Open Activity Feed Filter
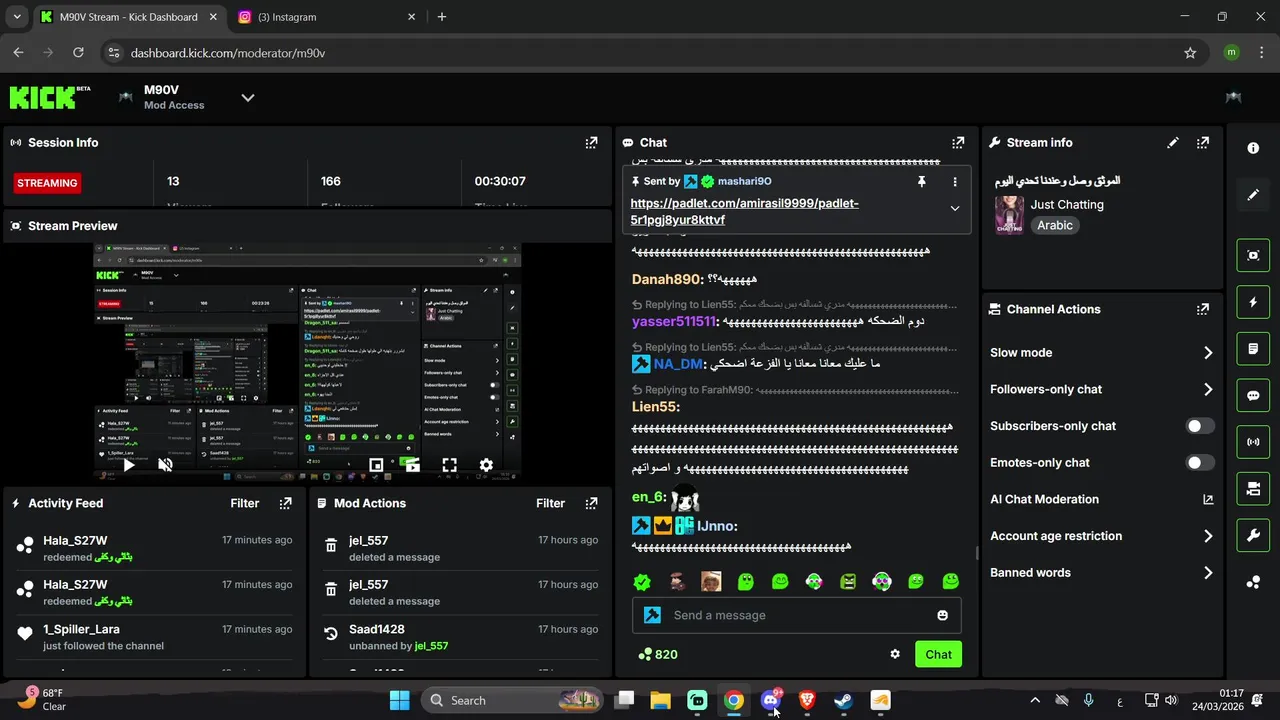 pyautogui.click(x=245, y=503)
